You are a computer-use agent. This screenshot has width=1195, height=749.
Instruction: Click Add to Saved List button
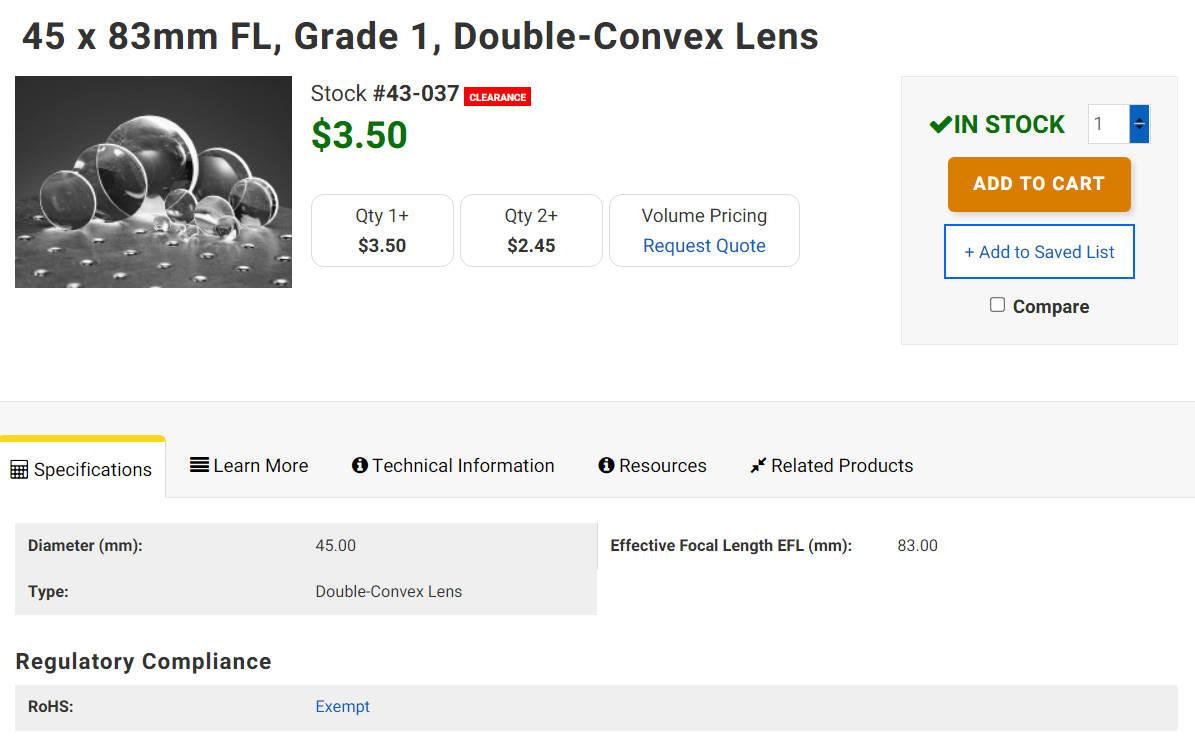tap(1039, 252)
